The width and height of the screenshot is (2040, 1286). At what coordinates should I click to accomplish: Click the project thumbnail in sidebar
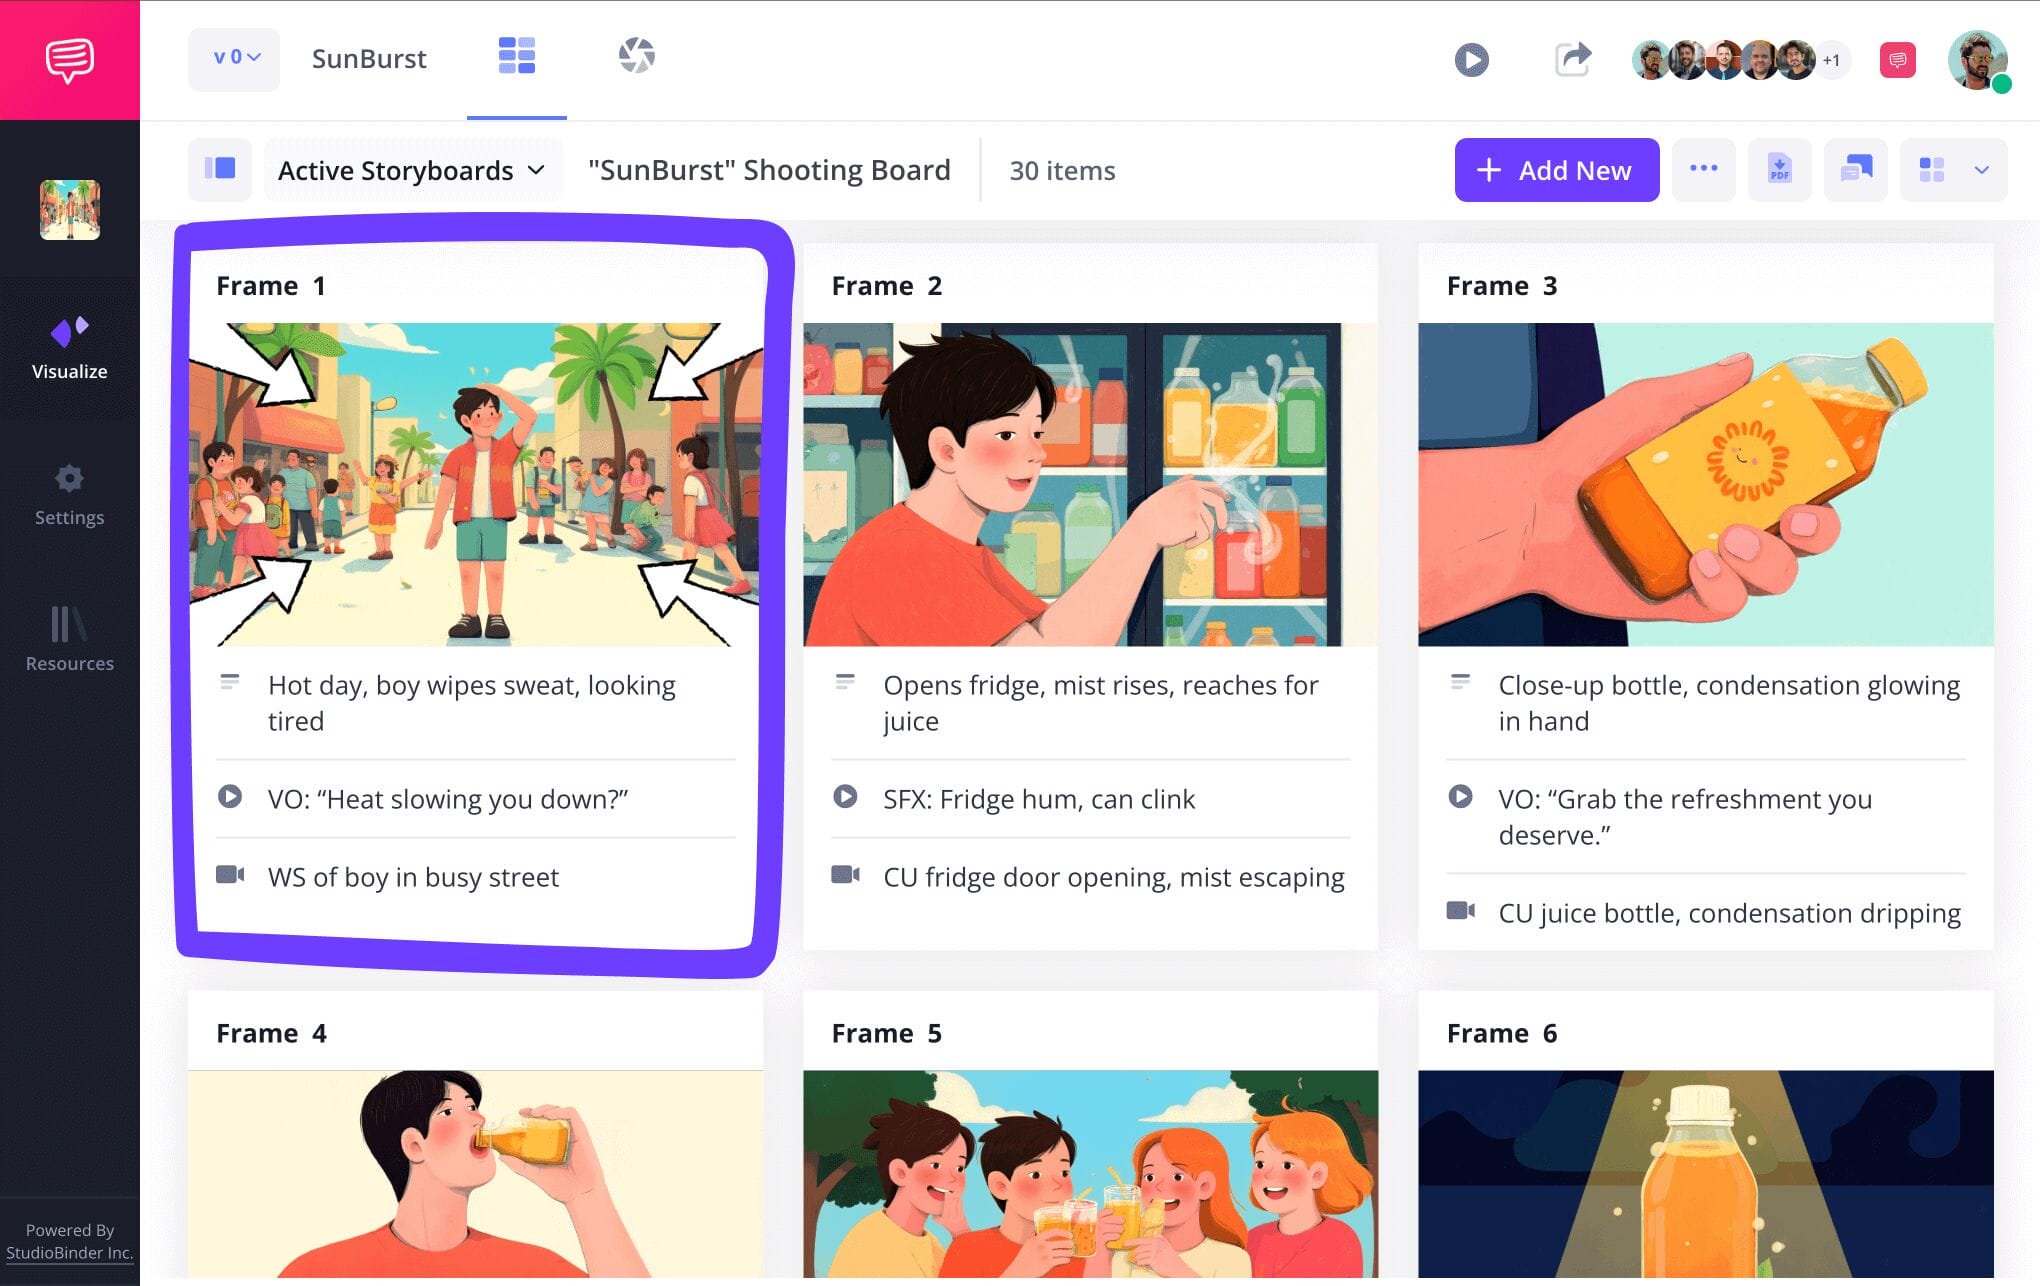69,210
